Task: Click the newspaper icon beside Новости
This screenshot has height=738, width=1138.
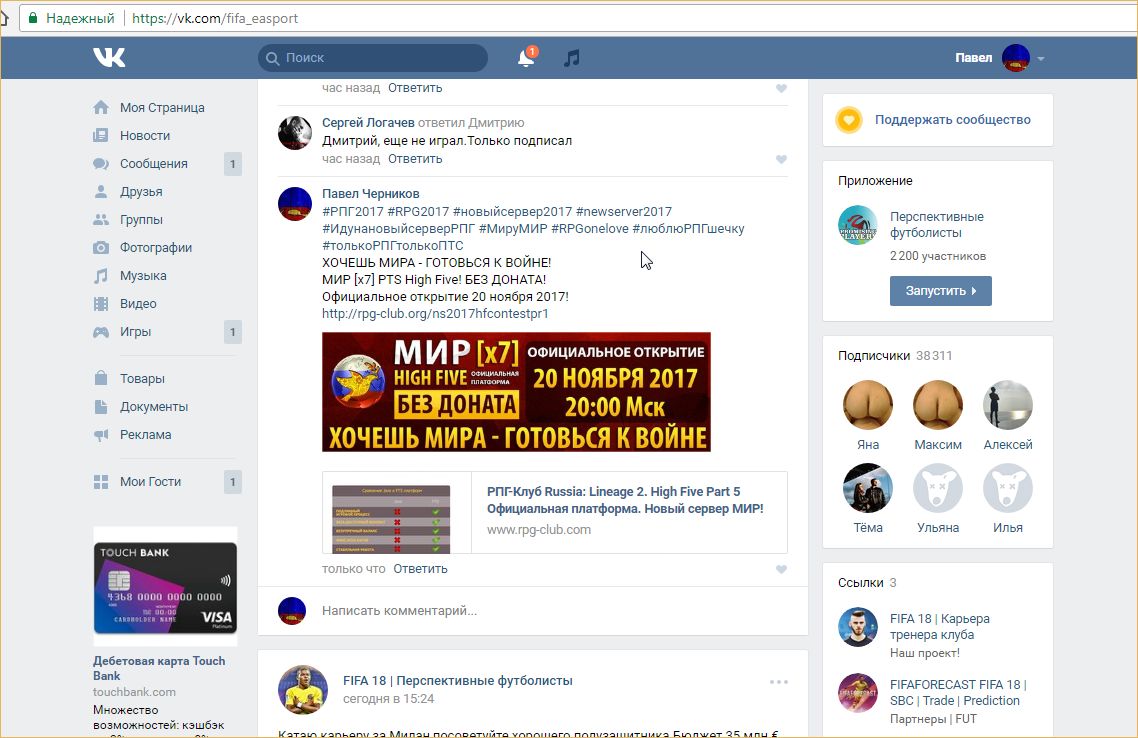Action: tap(101, 136)
